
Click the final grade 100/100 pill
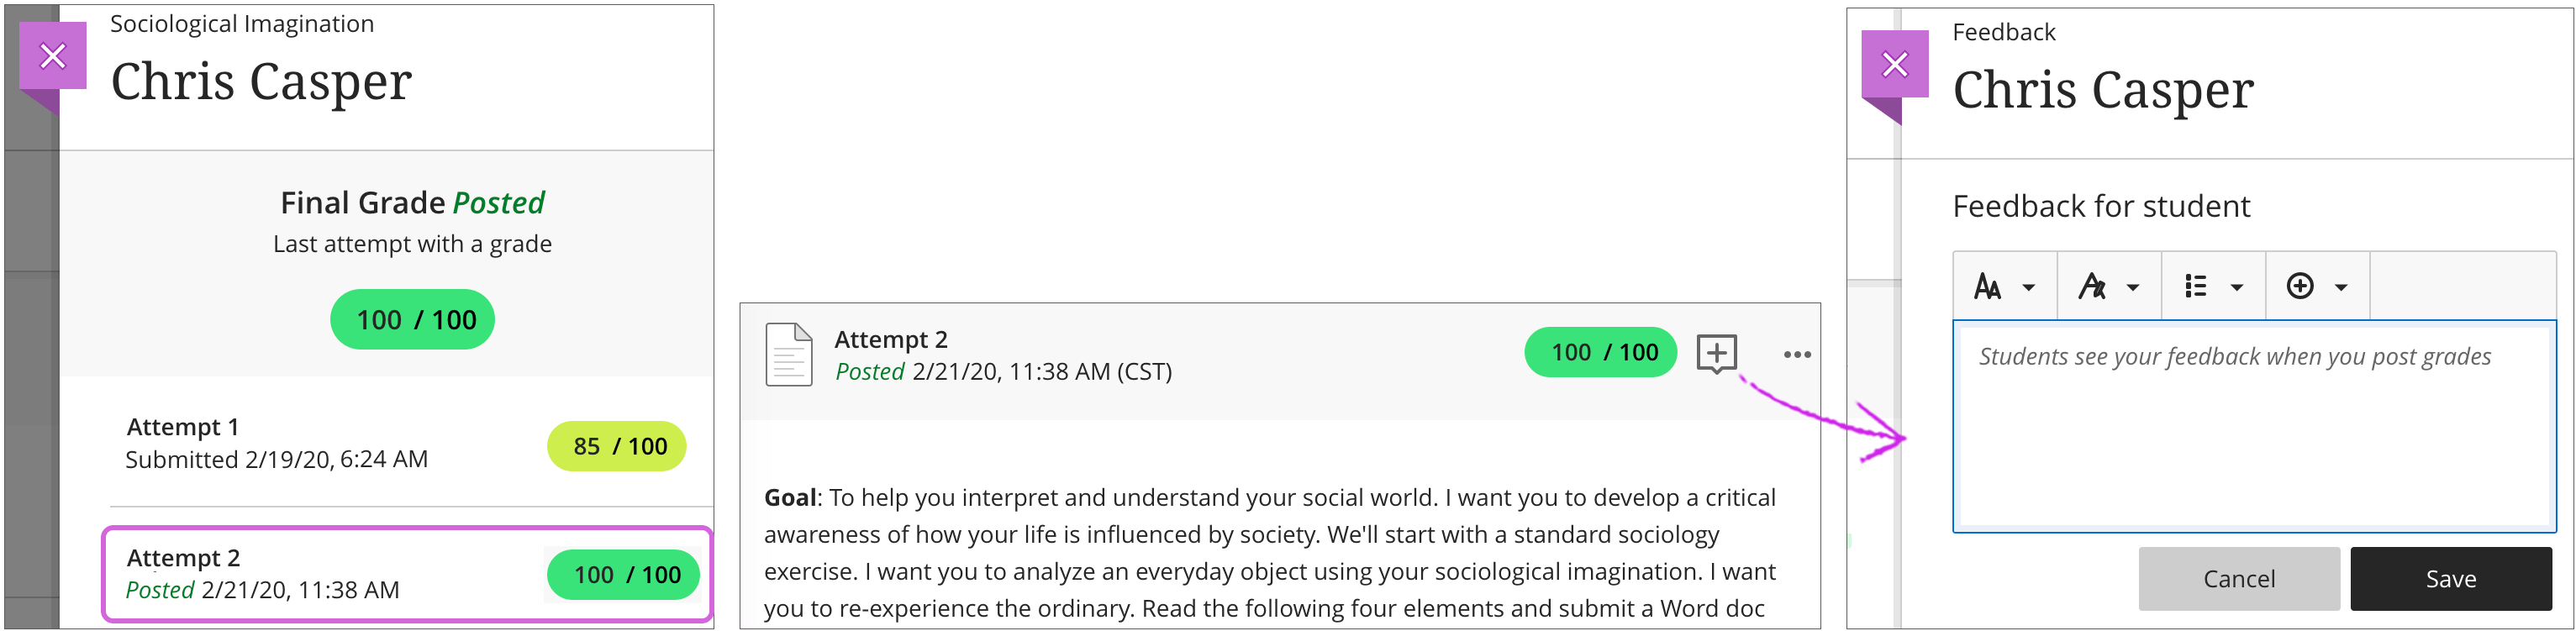[412, 320]
